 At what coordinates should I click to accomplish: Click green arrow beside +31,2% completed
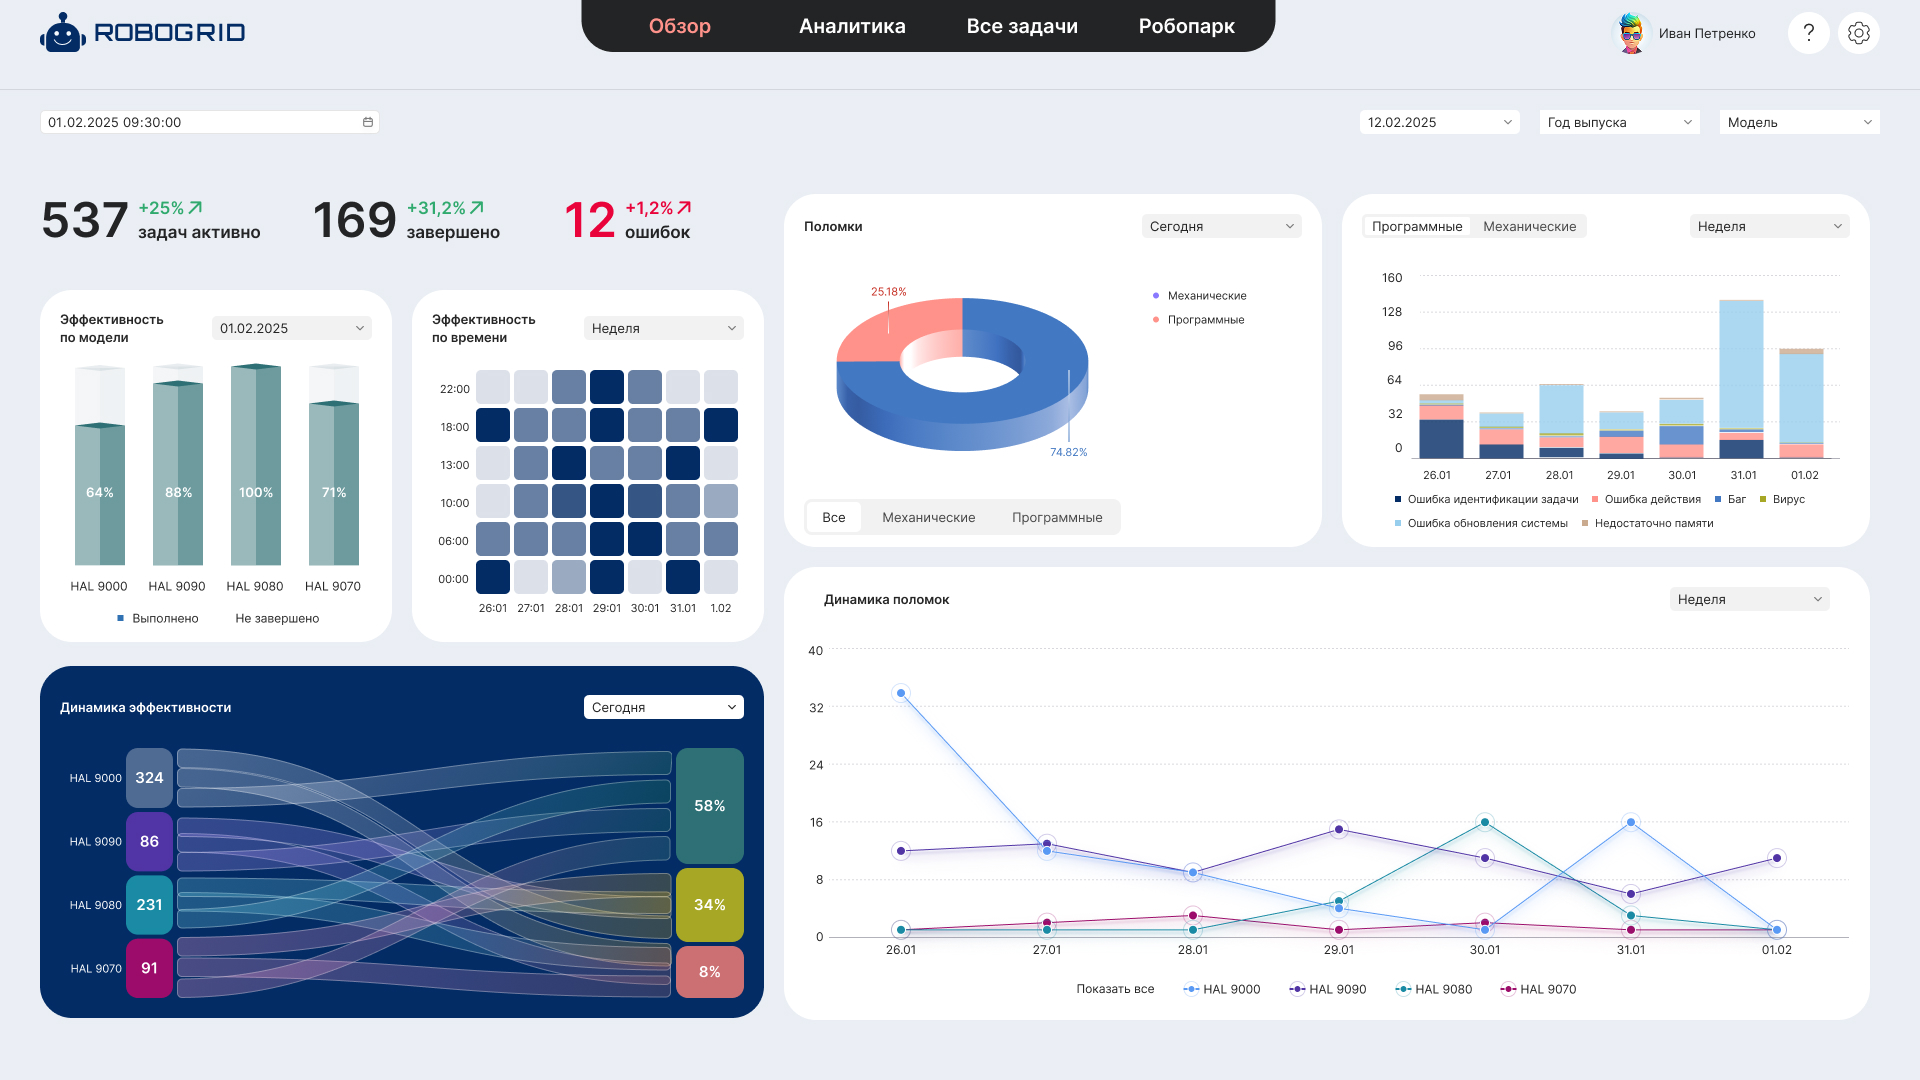coord(477,208)
